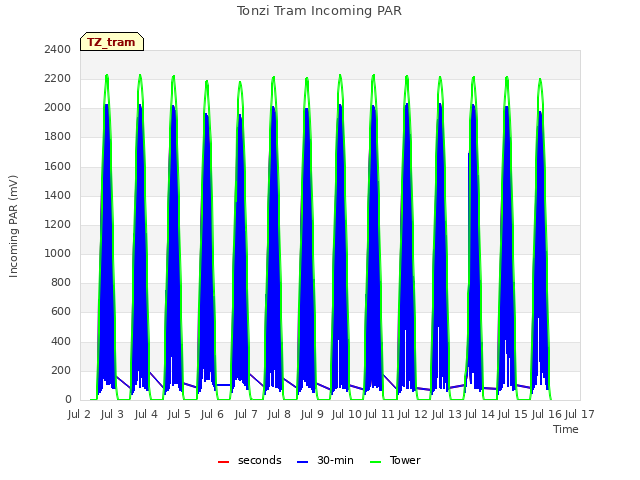Screen dimensions: 640x480
Task: Click the Time axis label
Action: click(566, 429)
